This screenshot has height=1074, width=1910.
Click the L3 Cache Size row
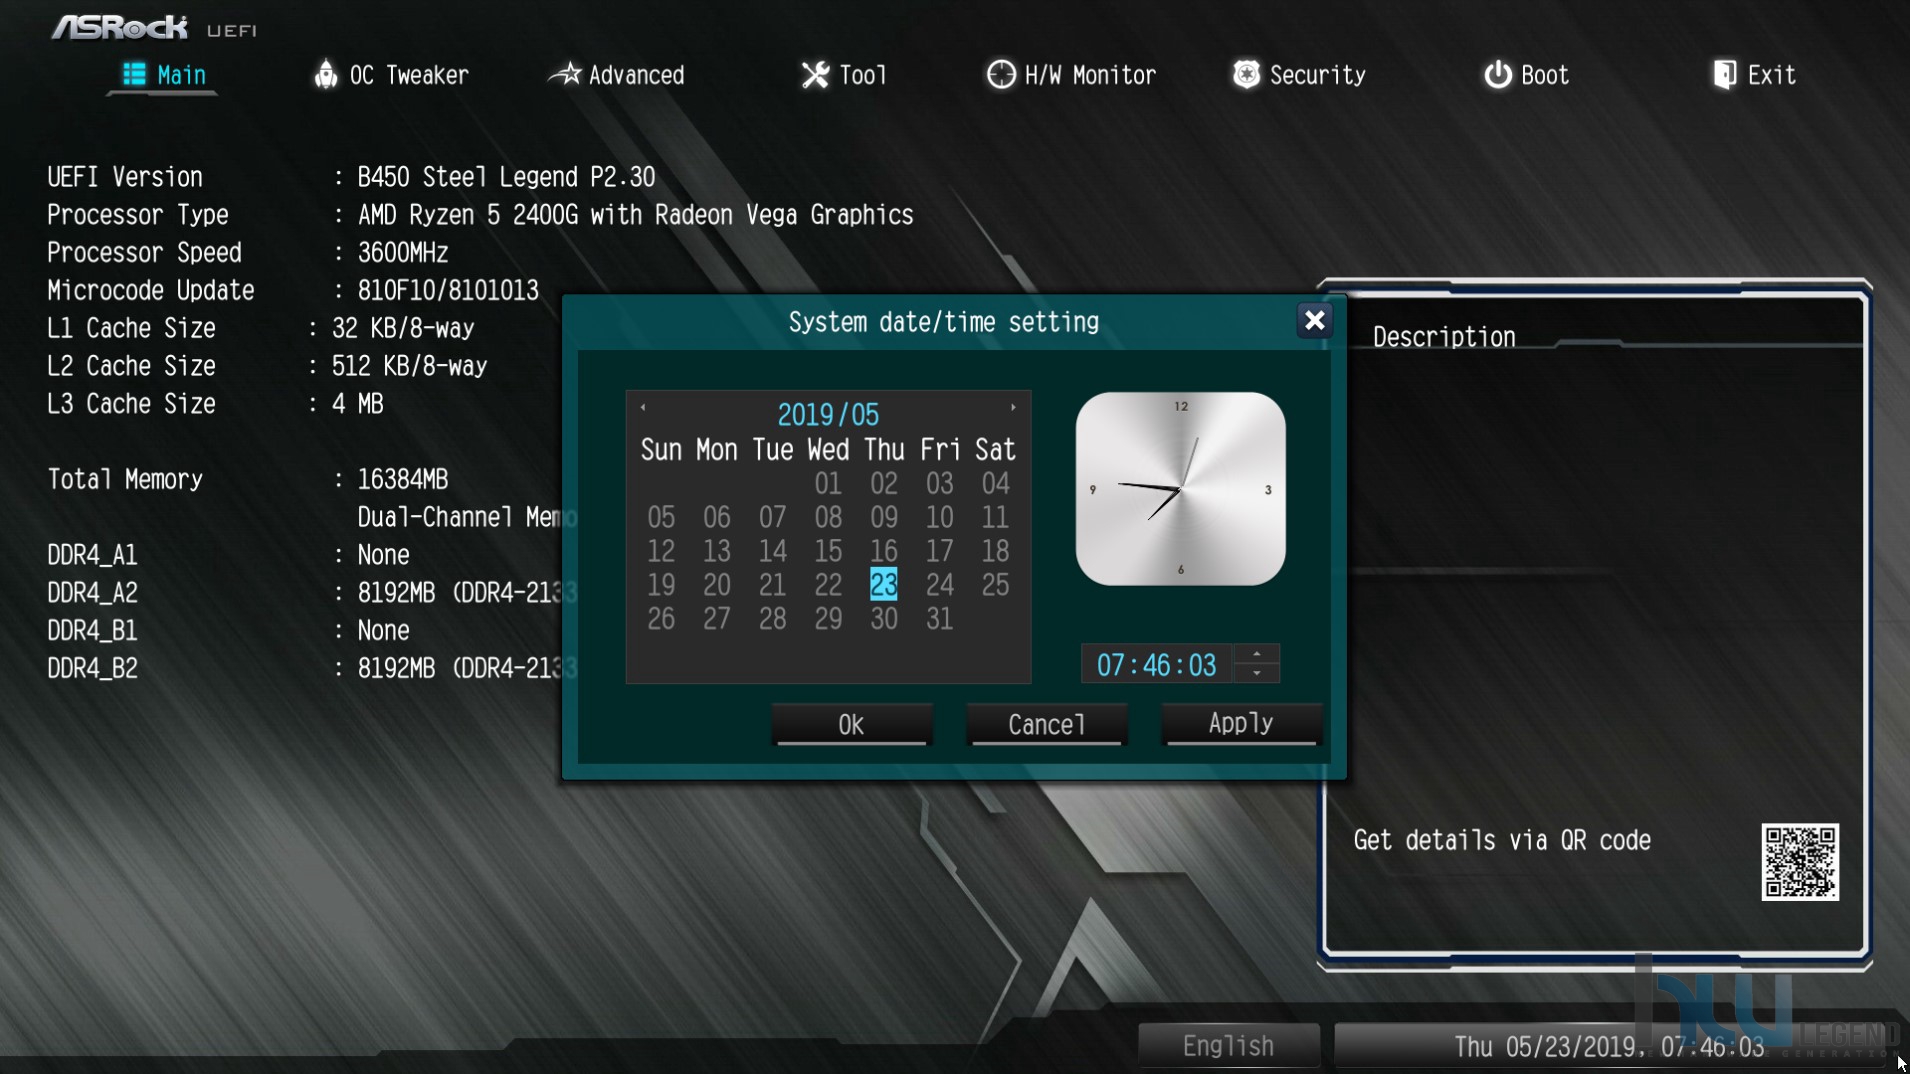pyautogui.click(x=215, y=404)
